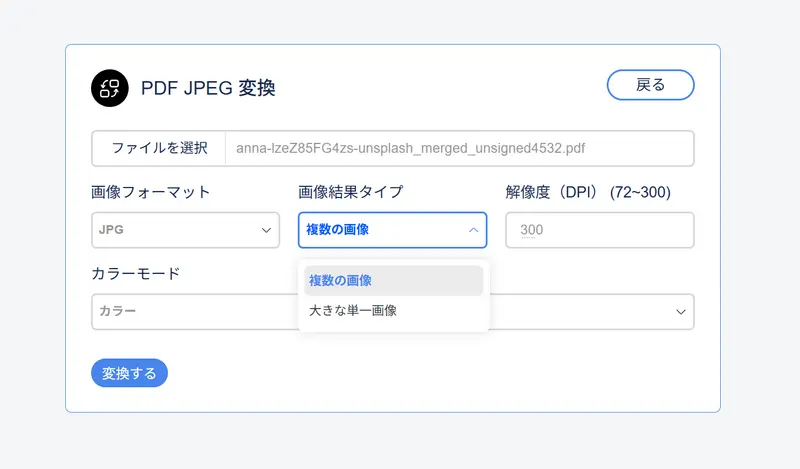Click the 解像度（DPI）(72~300) label

[x=588, y=192]
